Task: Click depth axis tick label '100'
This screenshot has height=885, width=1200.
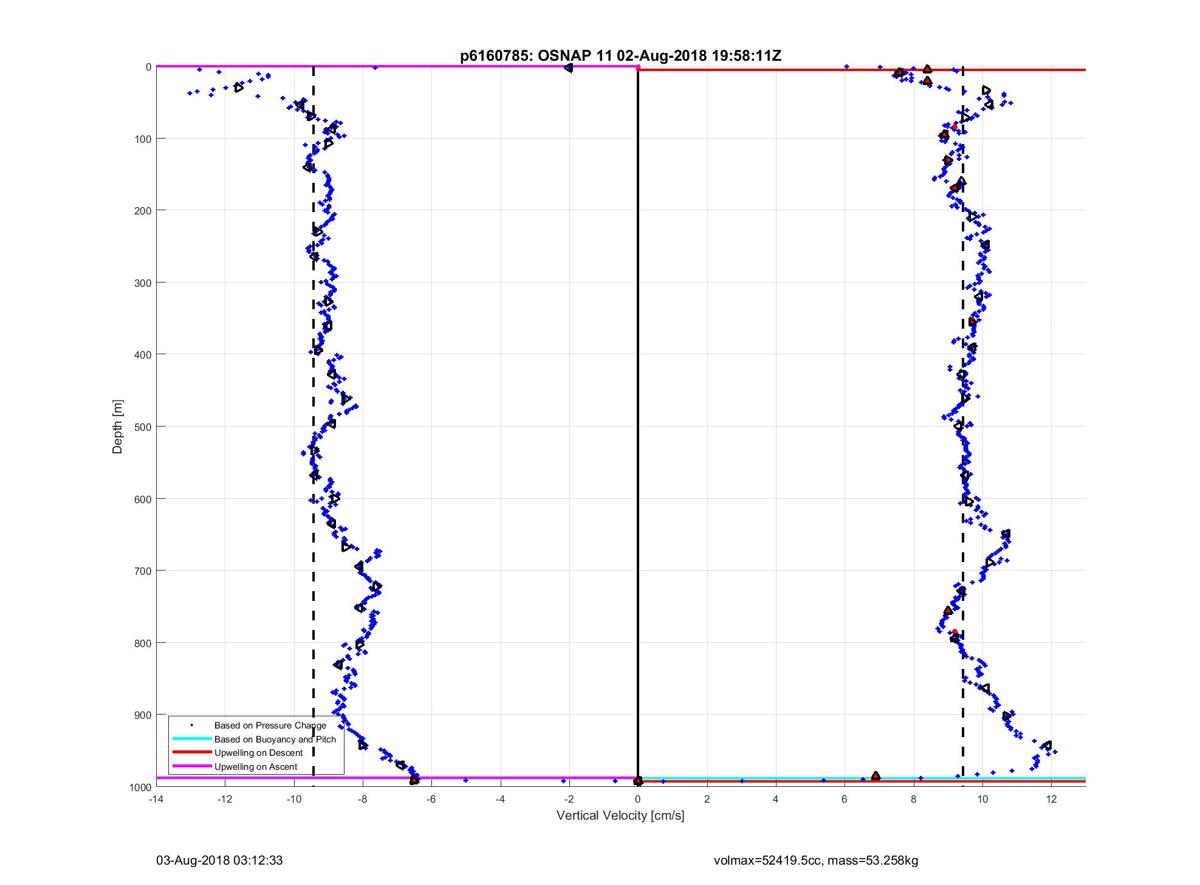Action: point(142,138)
